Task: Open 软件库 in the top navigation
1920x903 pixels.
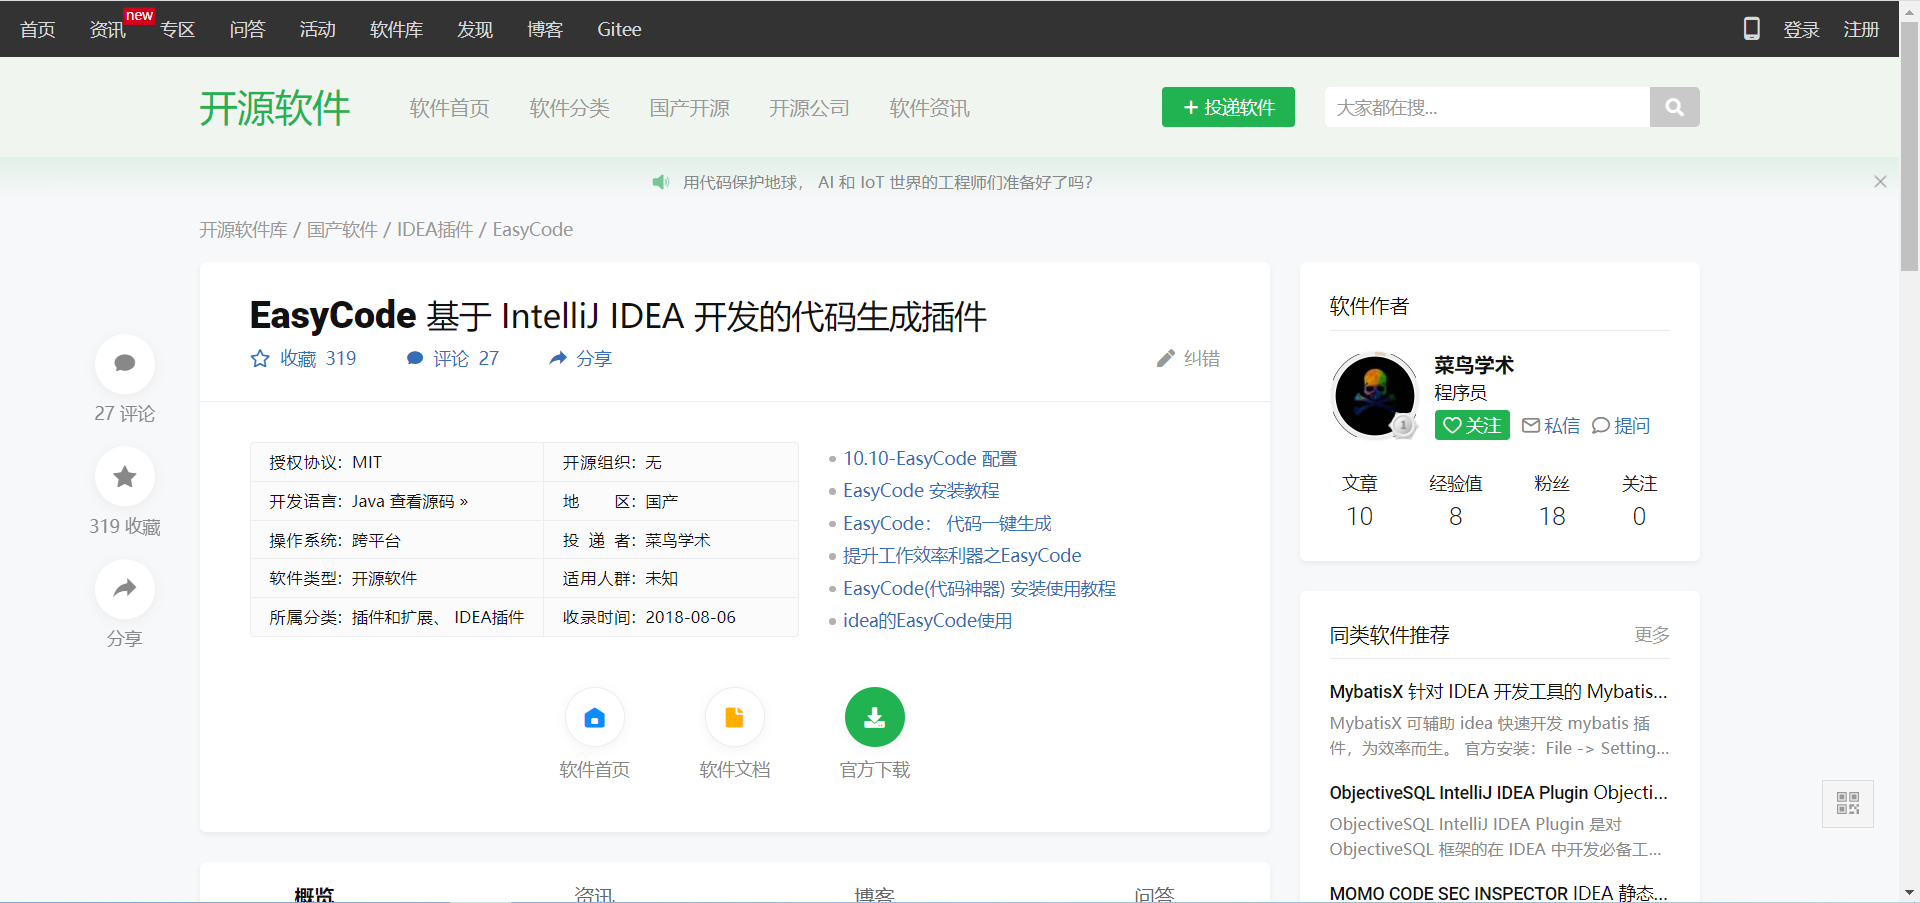Action: (x=396, y=29)
